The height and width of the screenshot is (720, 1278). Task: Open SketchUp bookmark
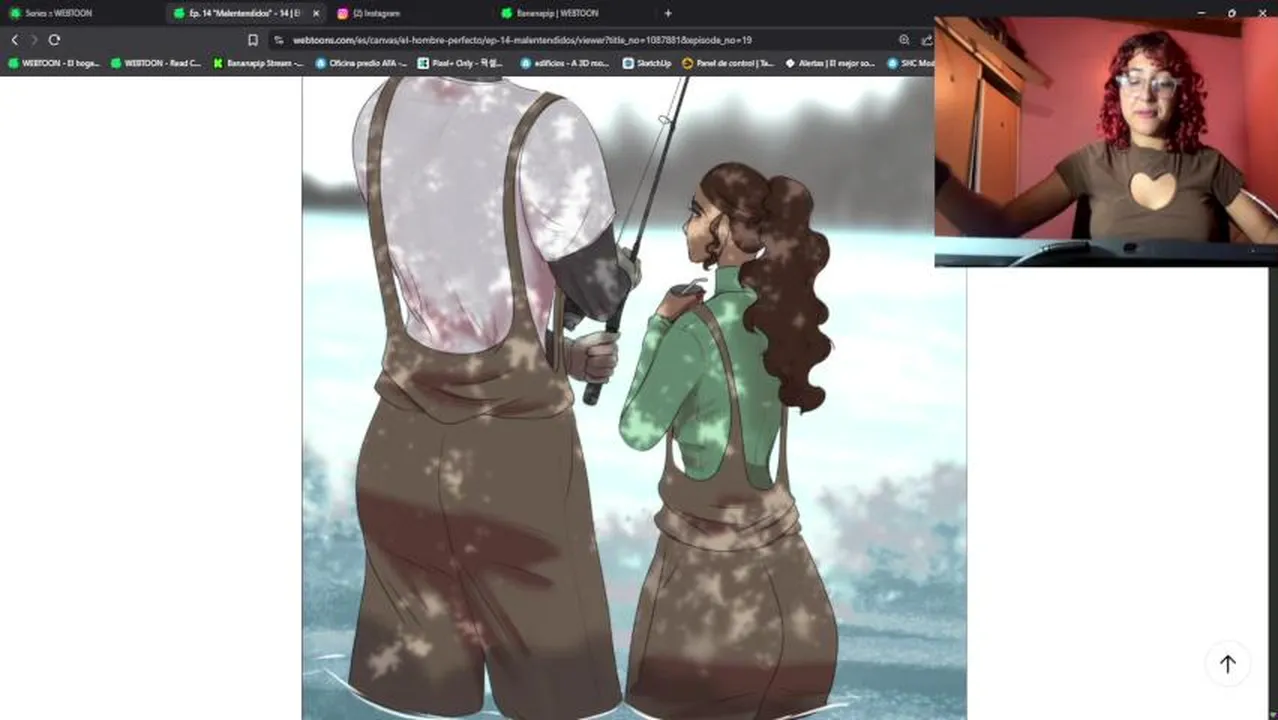647,63
